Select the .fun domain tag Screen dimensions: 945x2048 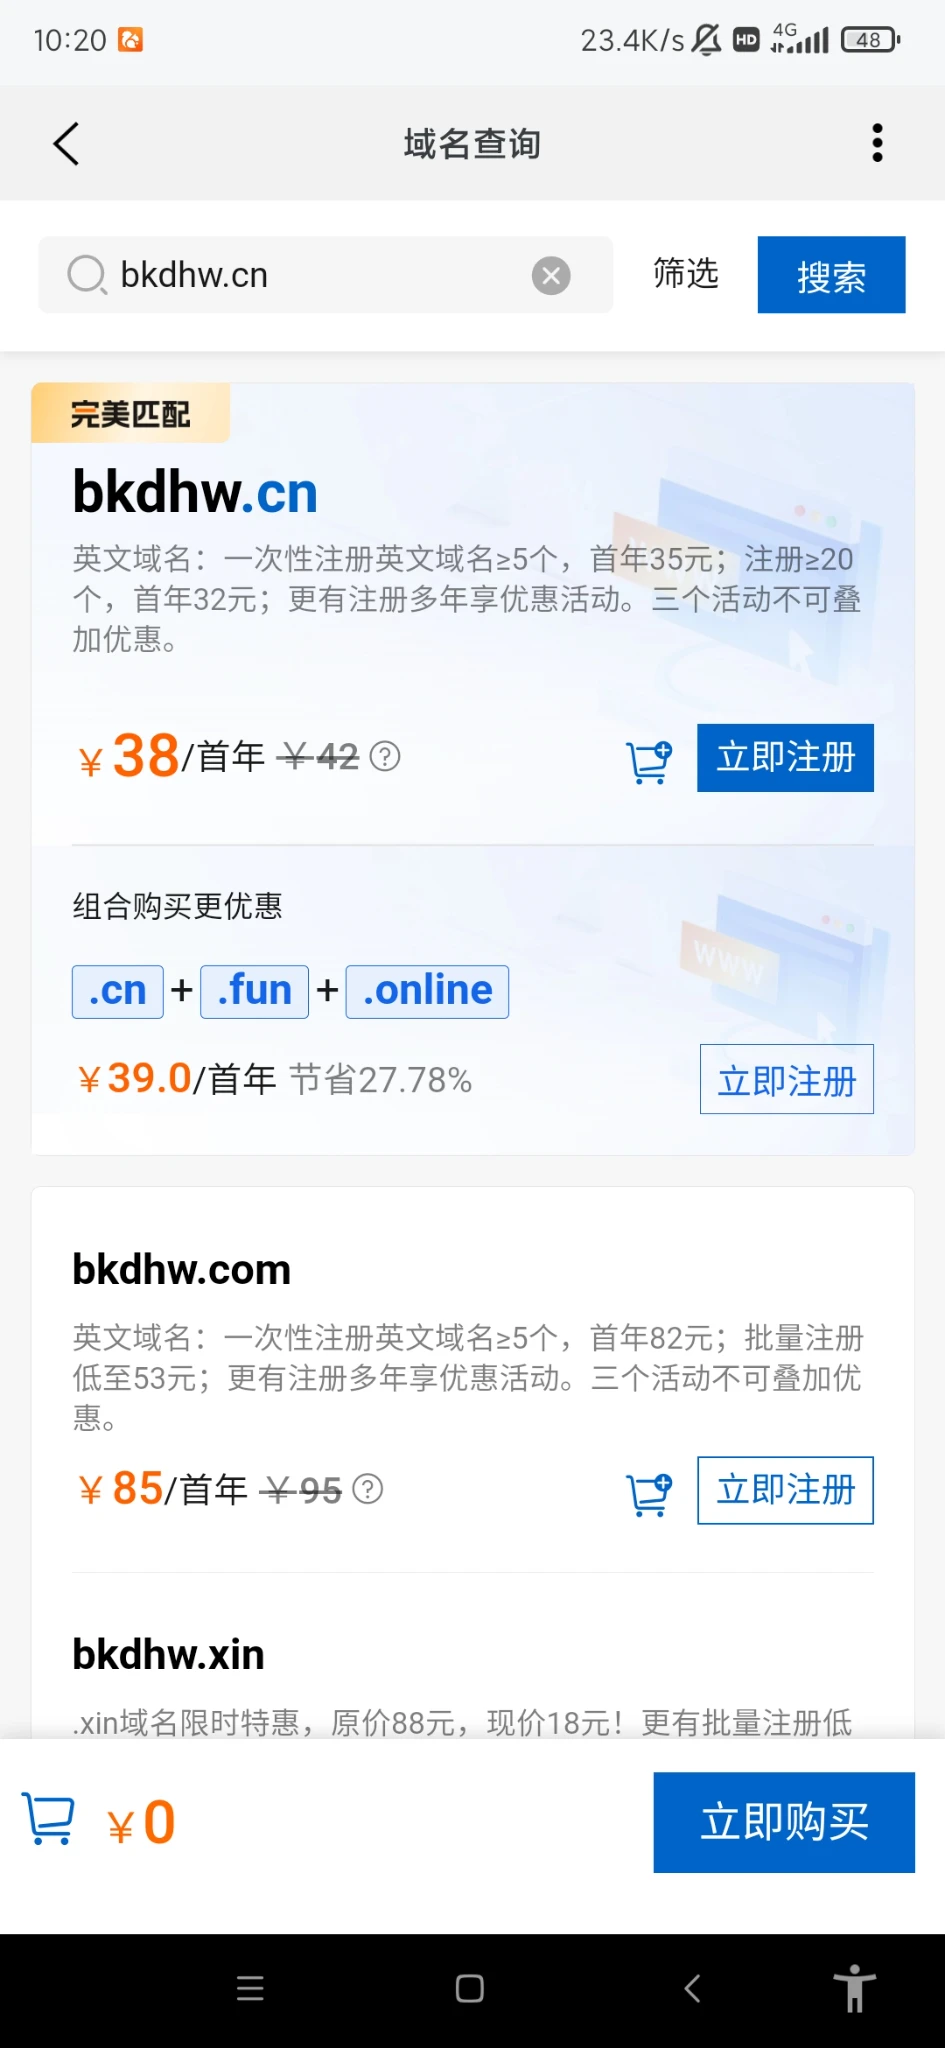click(254, 991)
